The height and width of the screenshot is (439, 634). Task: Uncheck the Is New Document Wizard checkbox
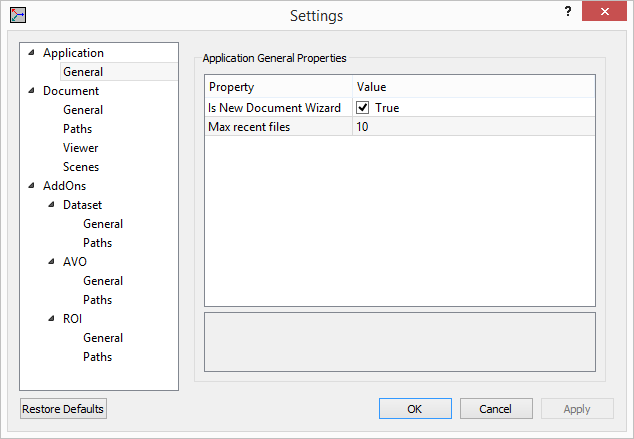[363, 108]
